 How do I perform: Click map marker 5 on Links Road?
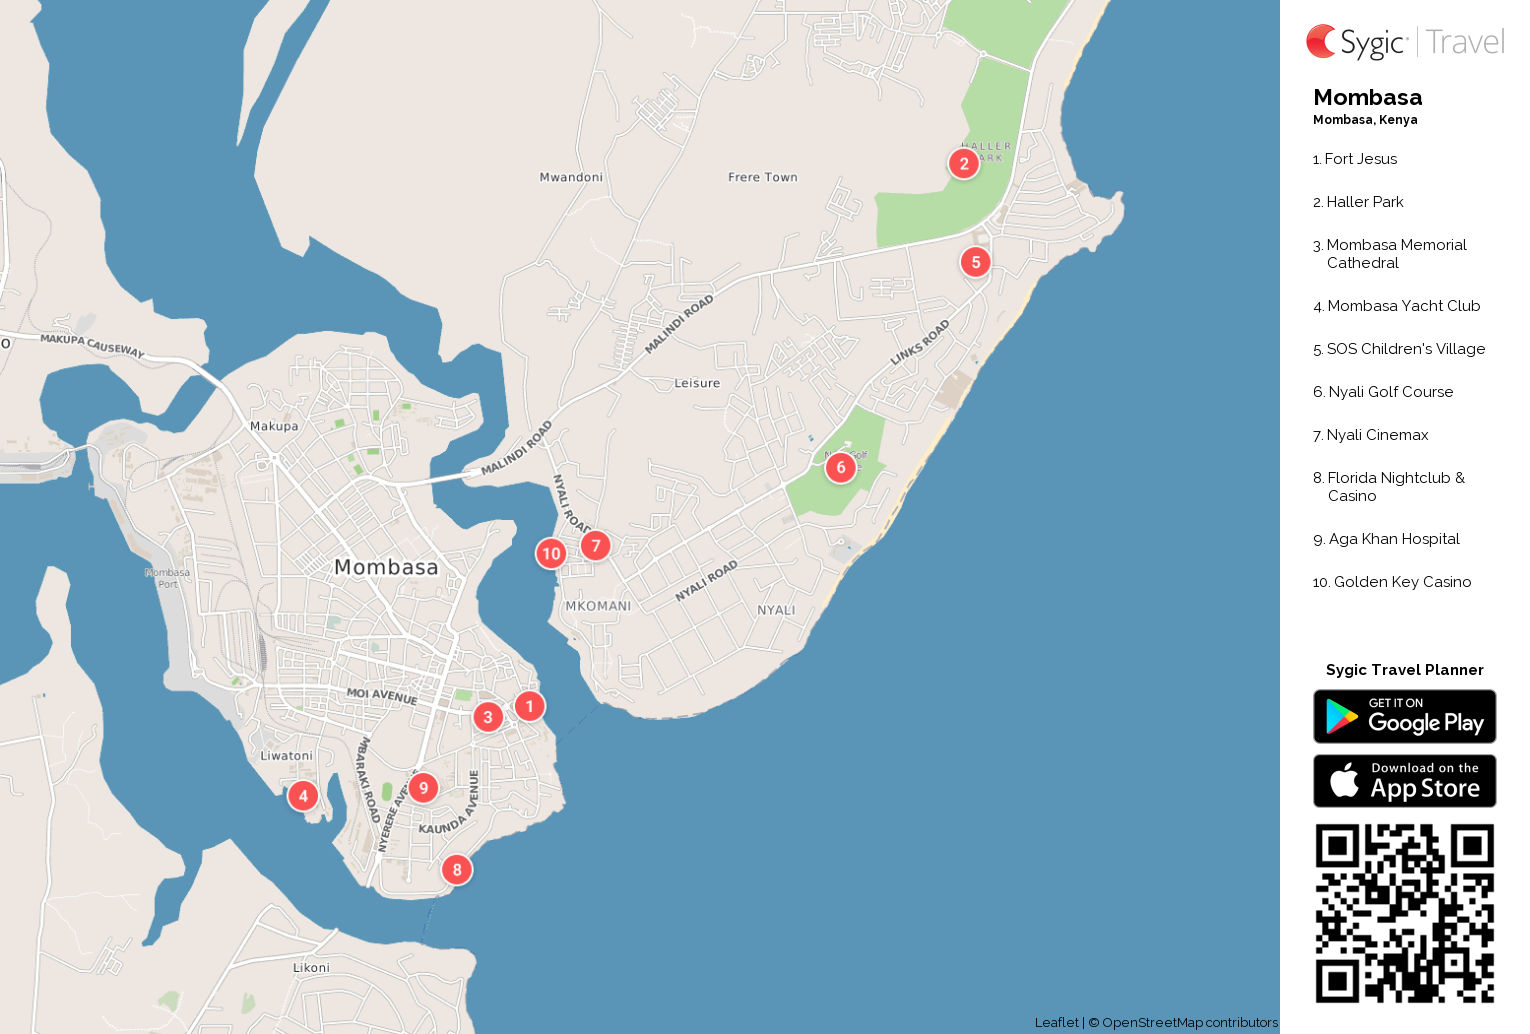click(976, 262)
